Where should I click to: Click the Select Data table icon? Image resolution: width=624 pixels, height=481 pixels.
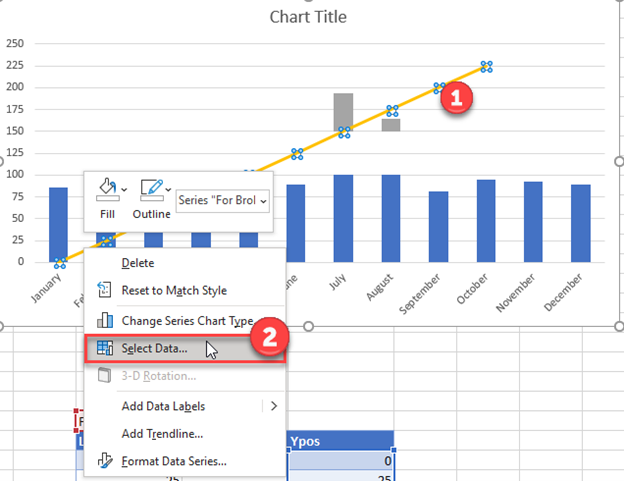click(x=105, y=348)
